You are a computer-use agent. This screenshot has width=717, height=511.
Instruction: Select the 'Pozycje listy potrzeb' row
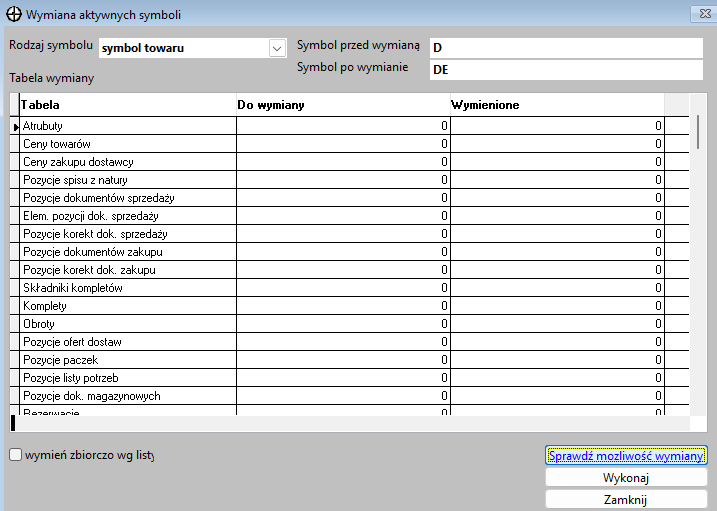click(127, 378)
